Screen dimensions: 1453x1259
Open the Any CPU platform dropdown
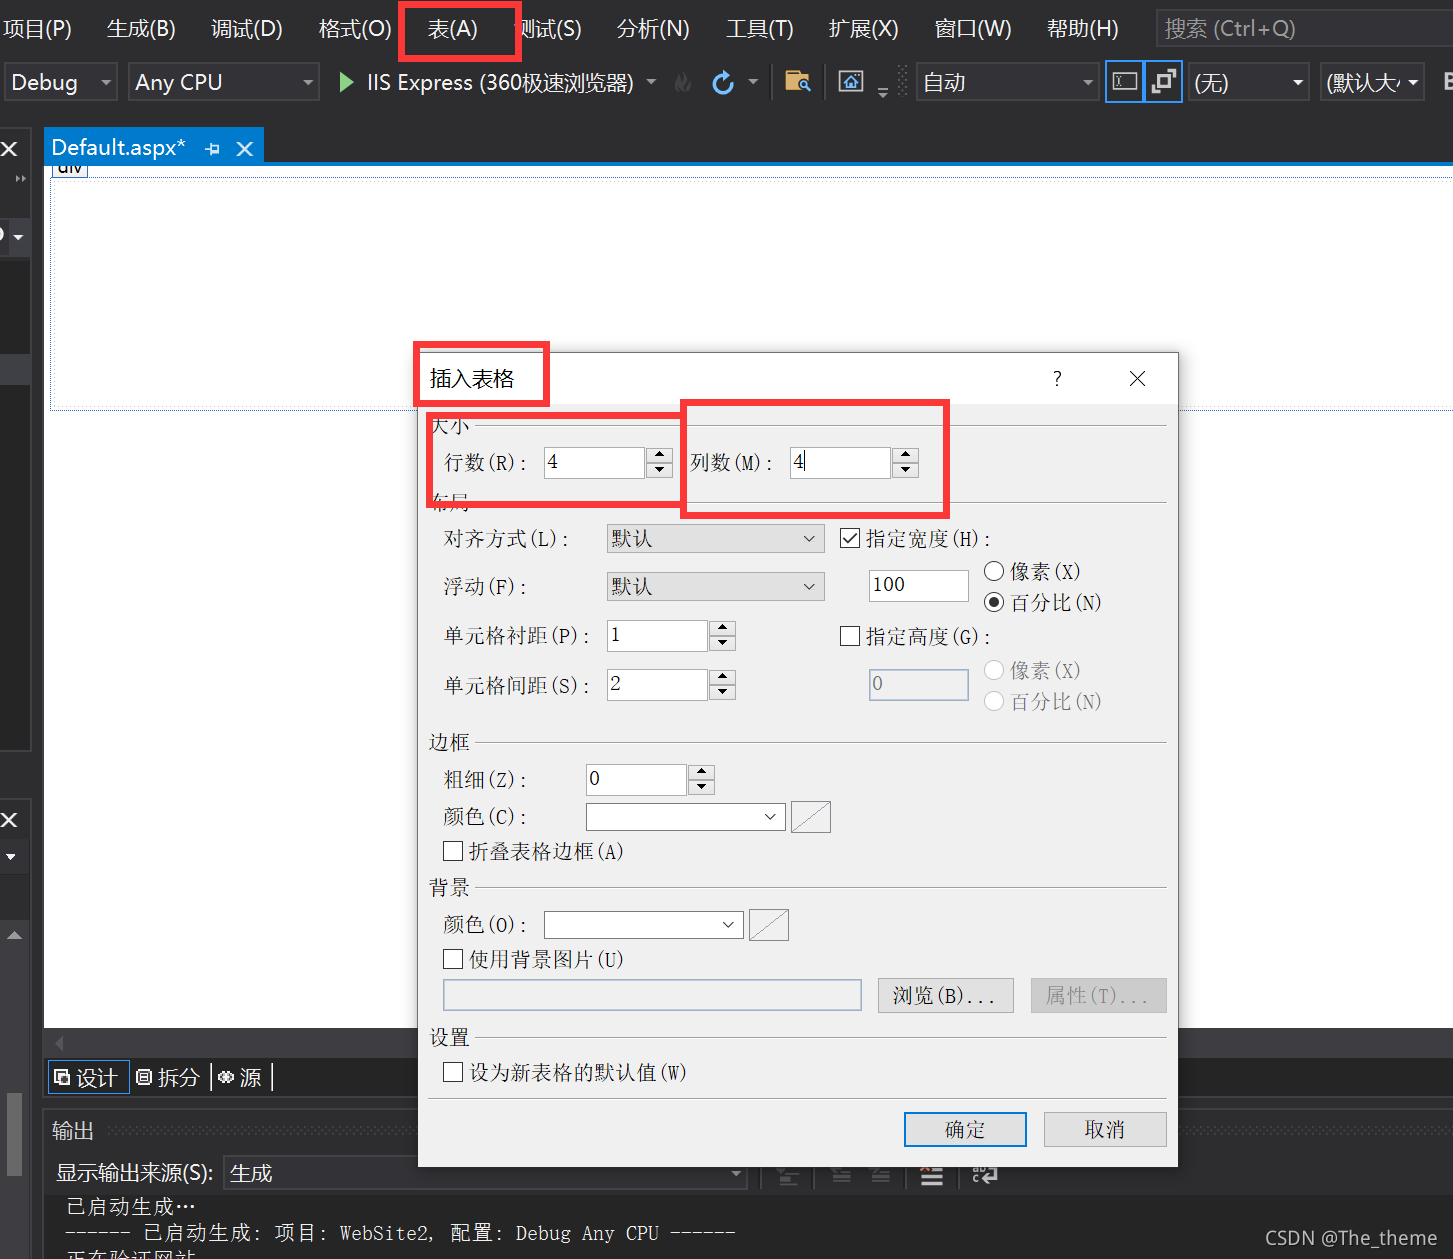coord(224,82)
